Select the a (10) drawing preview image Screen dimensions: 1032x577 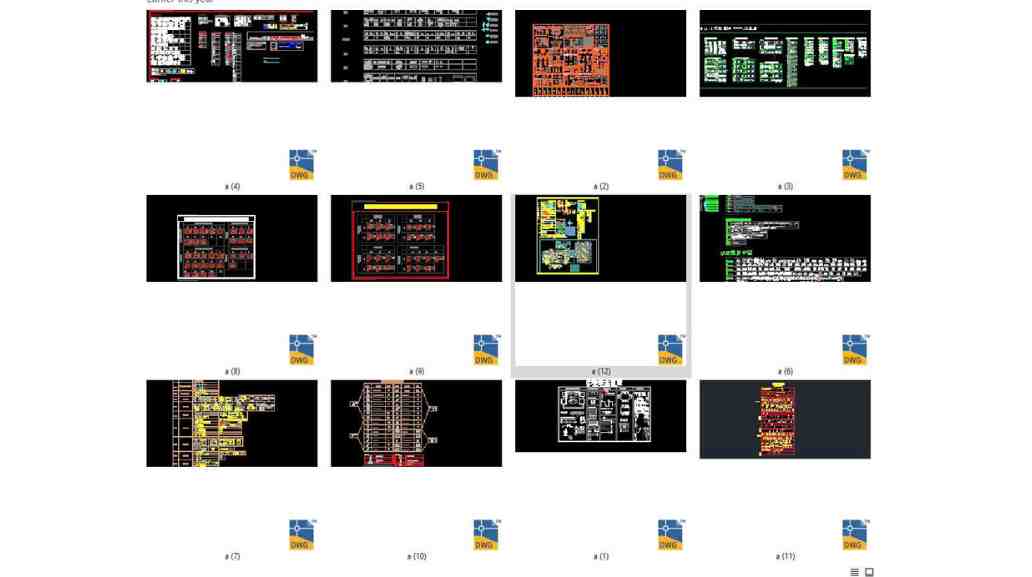coord(416,423)
